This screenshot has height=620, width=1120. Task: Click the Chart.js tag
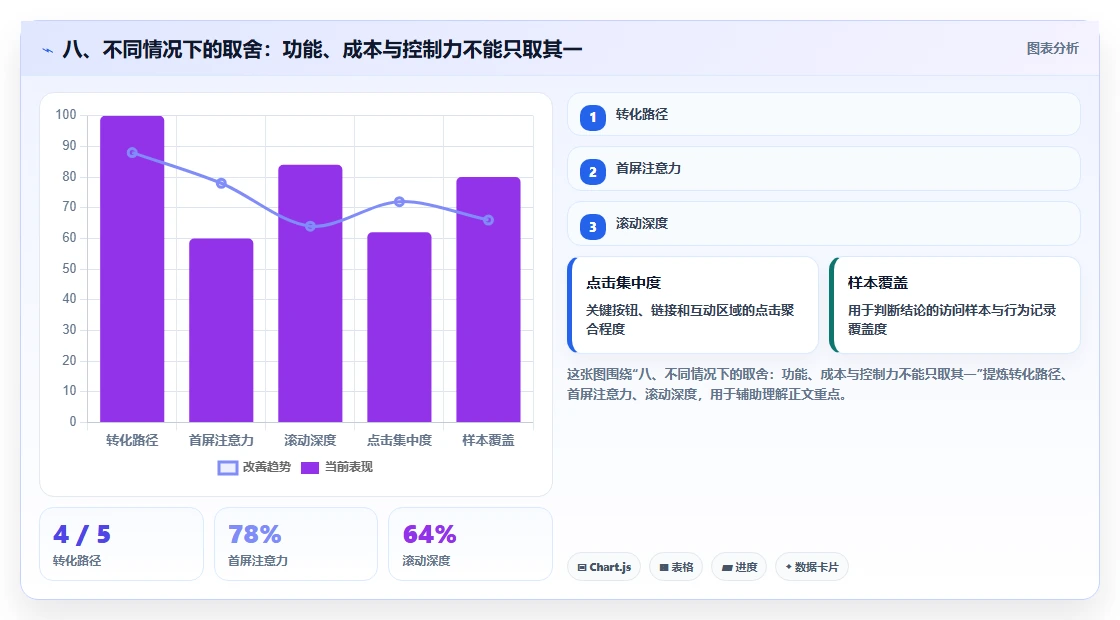click(604, 567)
